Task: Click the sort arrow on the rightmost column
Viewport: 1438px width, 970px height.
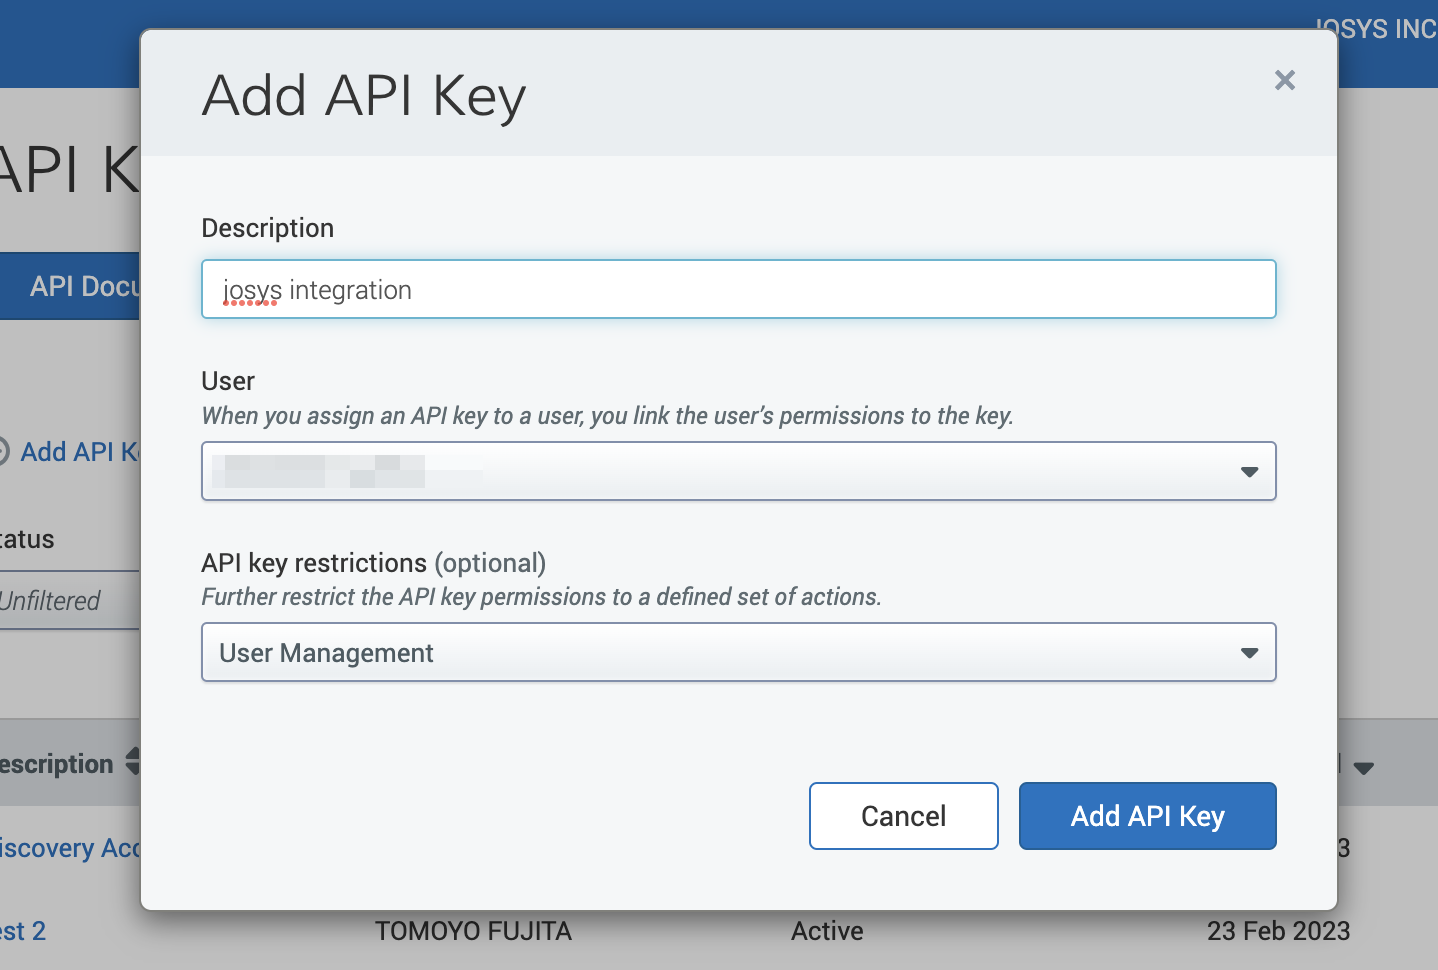Action: click(x=1364, y=768)
